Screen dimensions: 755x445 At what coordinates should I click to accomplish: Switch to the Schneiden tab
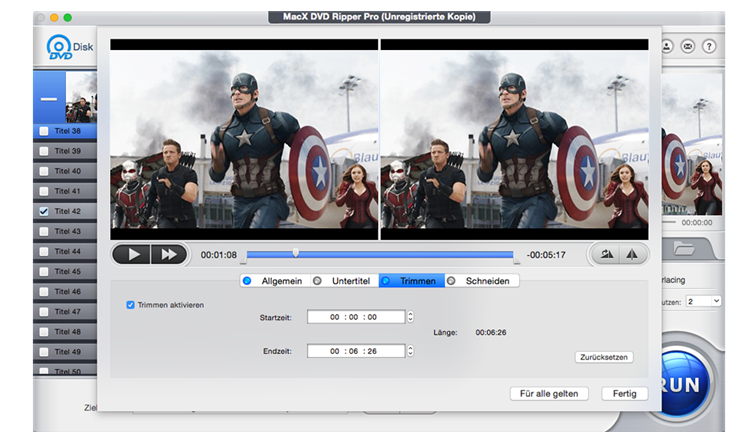click(x=482, y=281)
